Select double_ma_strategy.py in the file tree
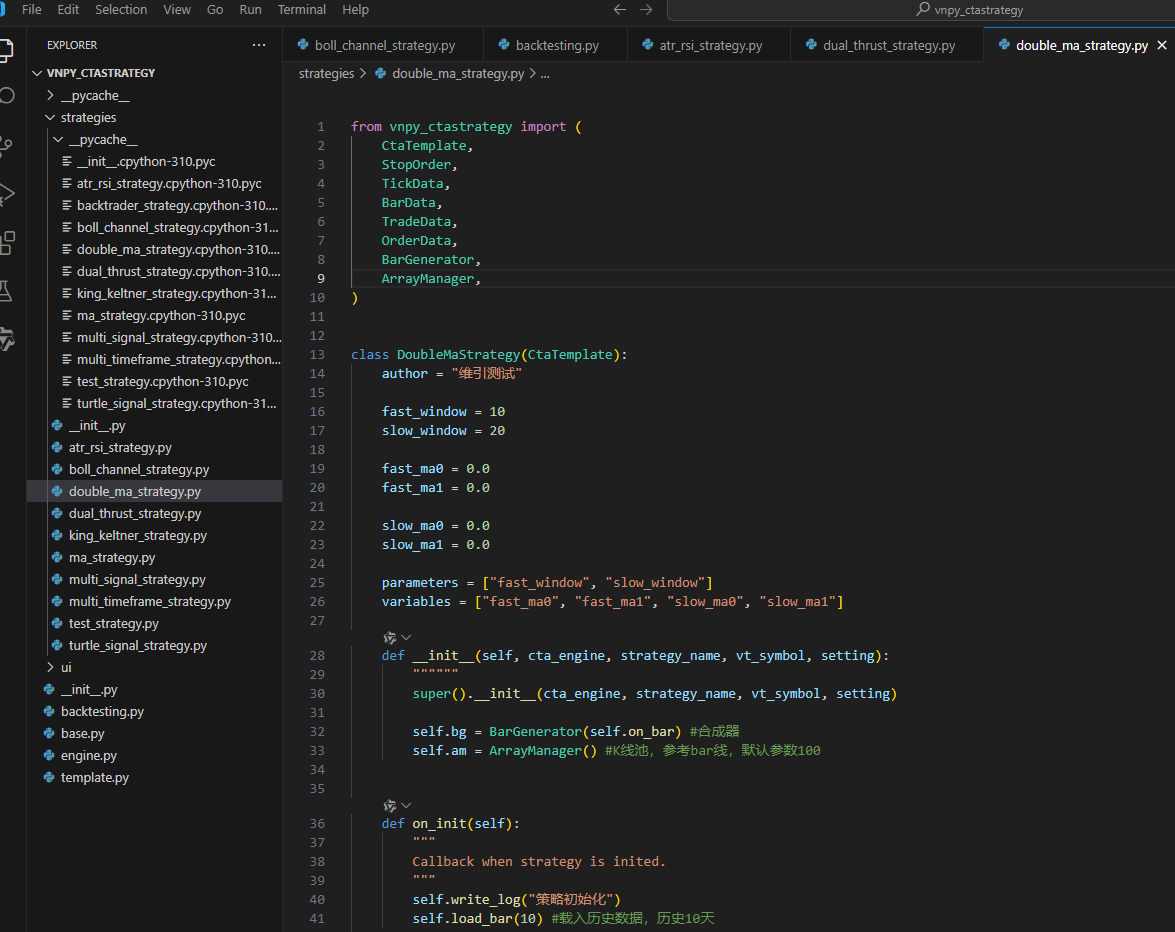Screen dimensions: 1175x932 [135, 491]
